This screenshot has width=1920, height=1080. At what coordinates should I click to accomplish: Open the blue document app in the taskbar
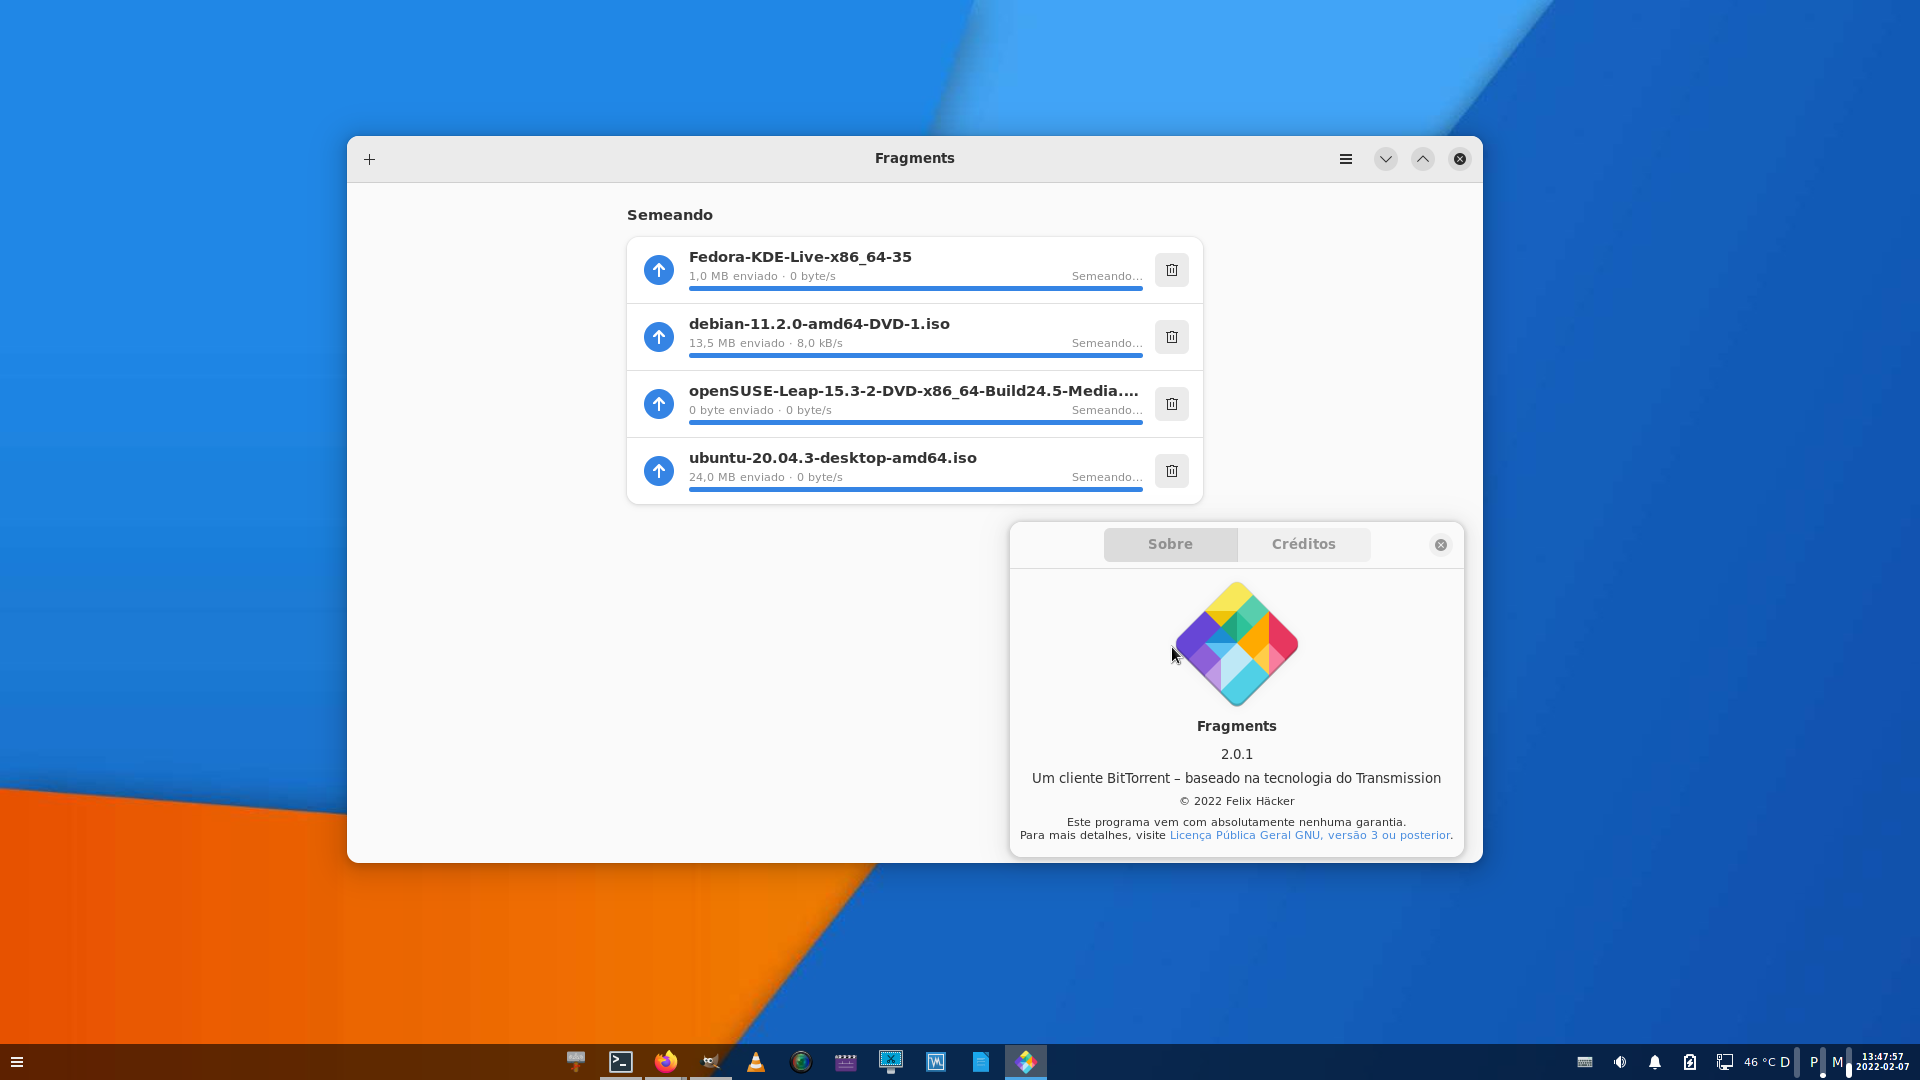[981, 1062]
